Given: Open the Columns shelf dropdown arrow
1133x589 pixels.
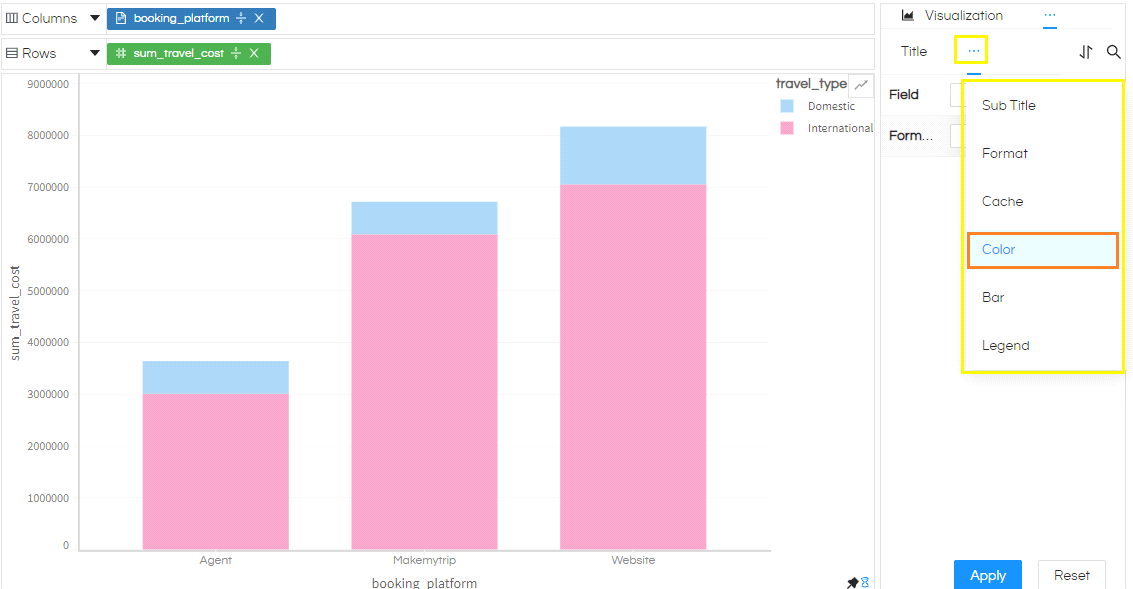Looking at the screenshot, I should tap(95, 18).
